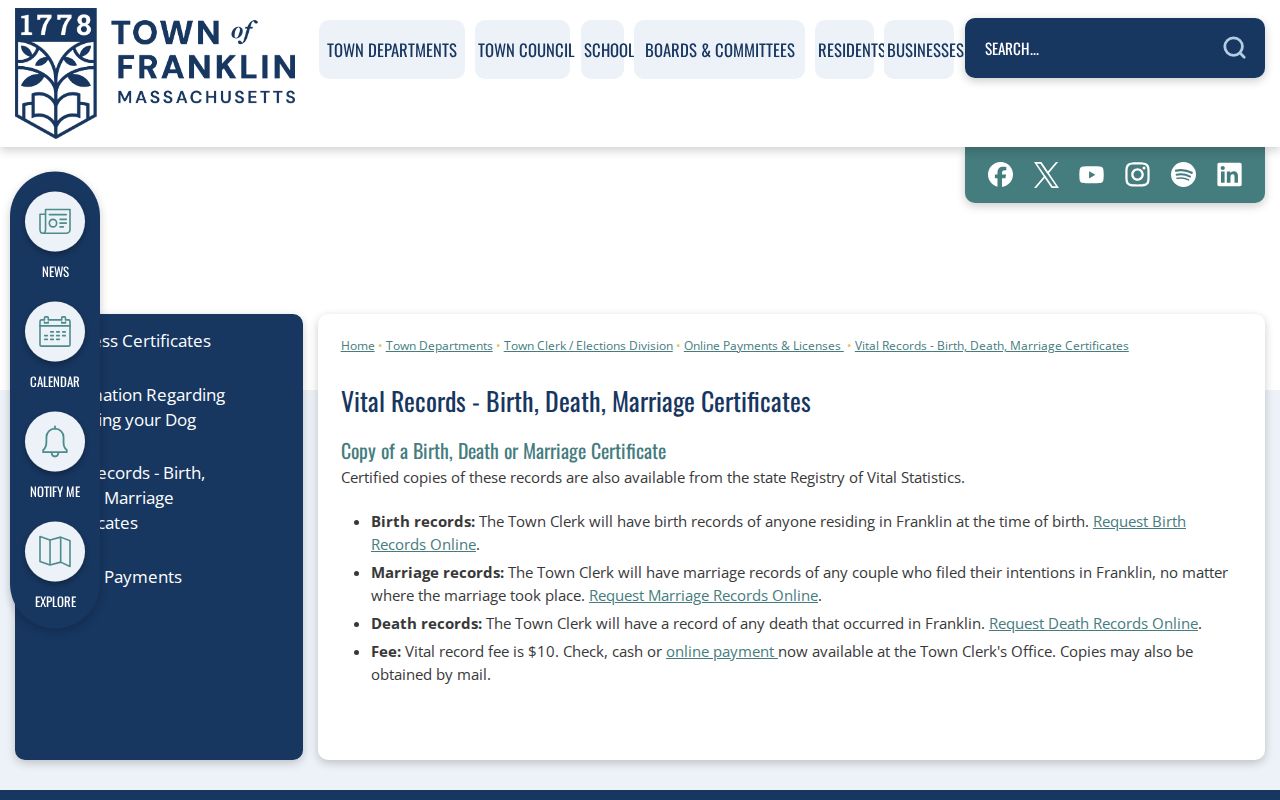The width and height of the screenshot is (1280, 800).
Task: Follow Request Birth Records Online link
Action: coord(1139,521)
